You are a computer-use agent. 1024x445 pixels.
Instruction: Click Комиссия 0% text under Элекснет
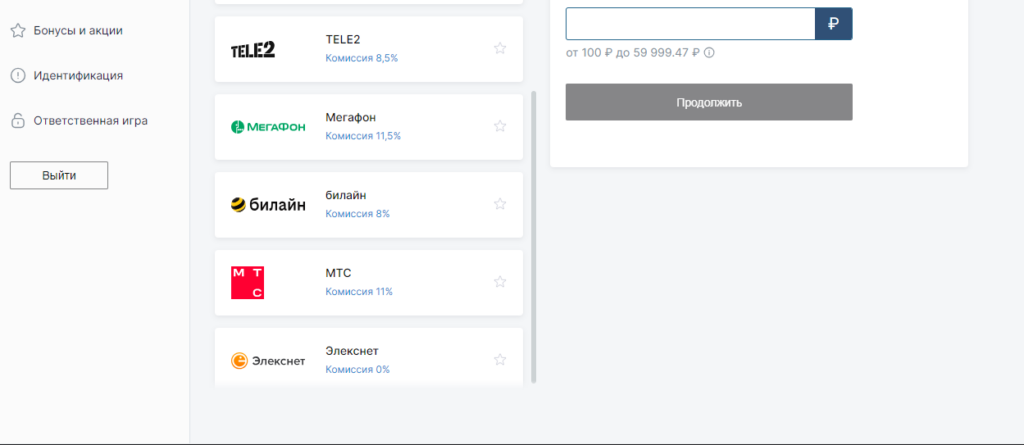tap(358, 369)
